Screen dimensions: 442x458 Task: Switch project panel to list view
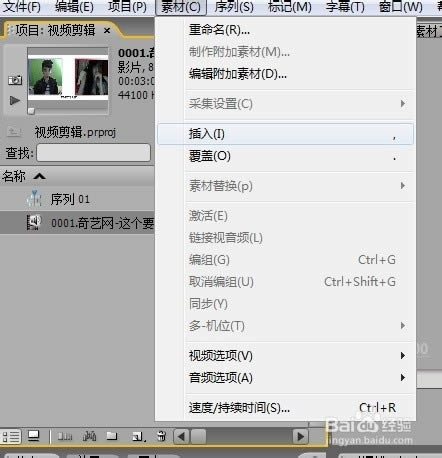tap(11, 436)
